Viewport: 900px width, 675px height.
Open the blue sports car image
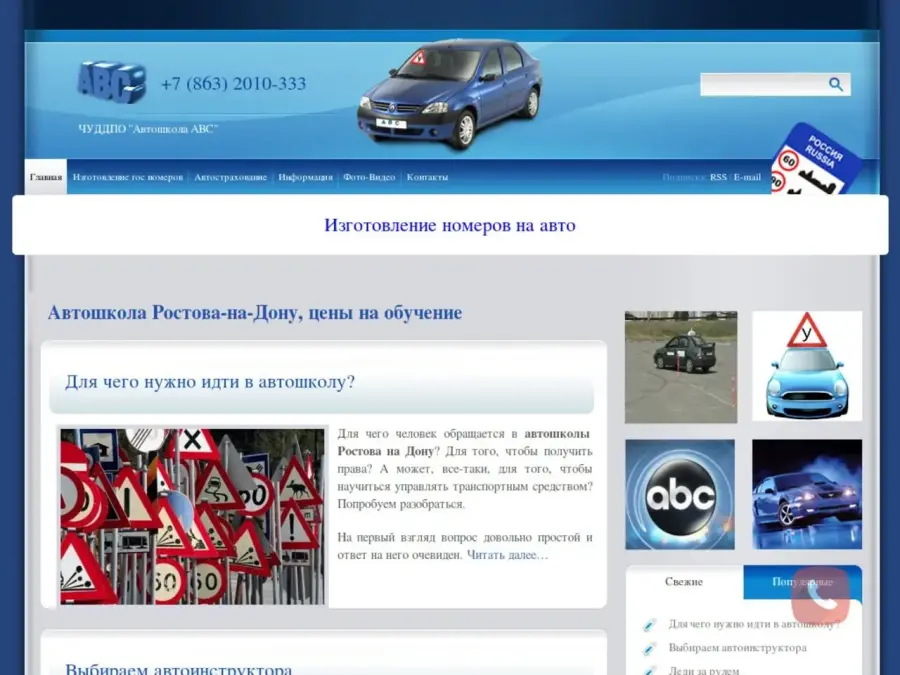click(806, 494)
